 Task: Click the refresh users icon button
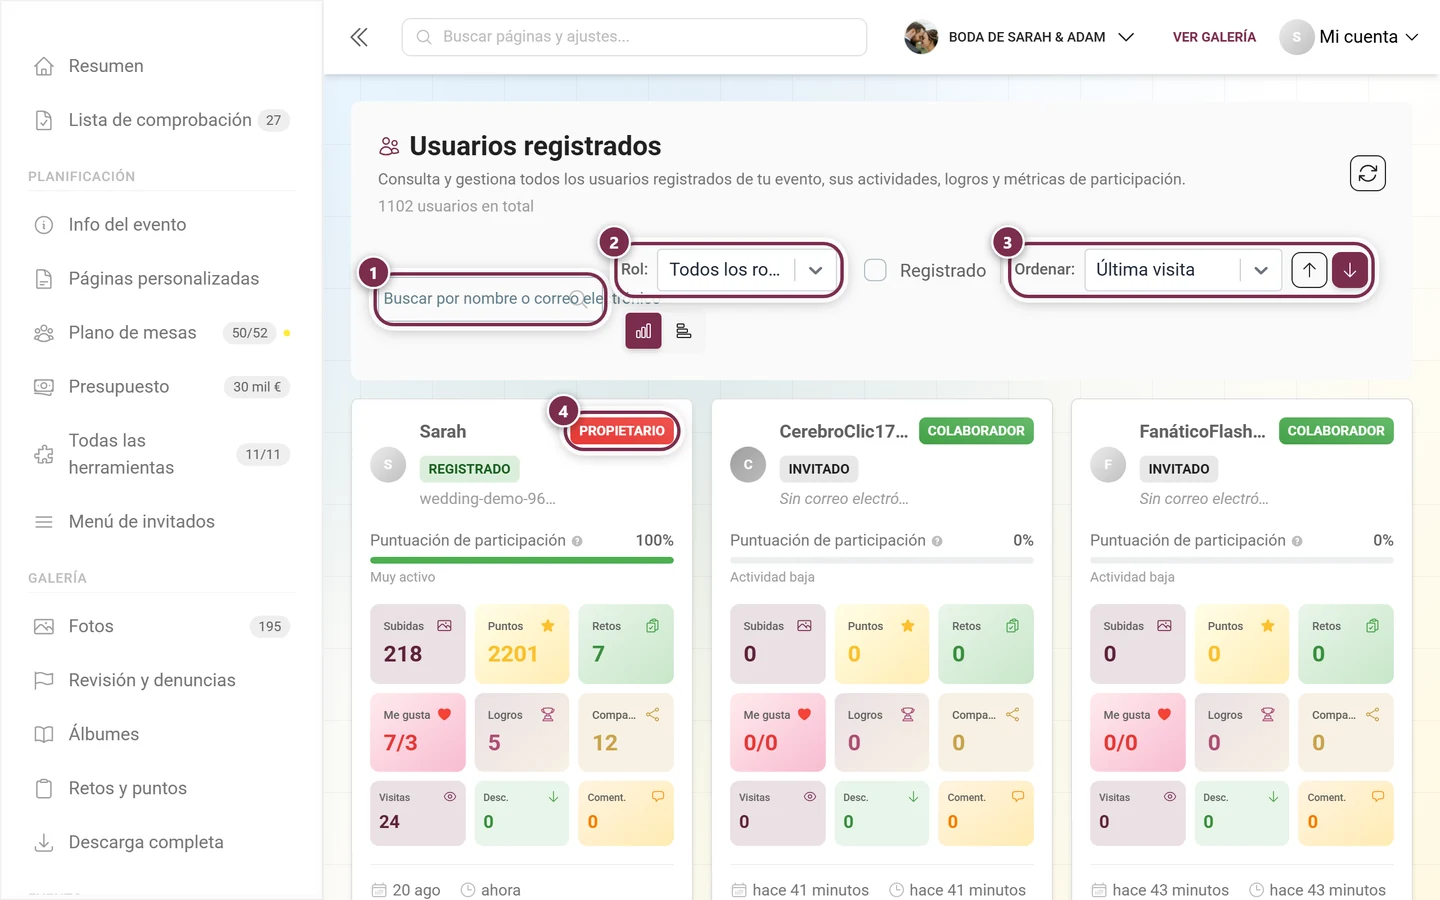click(1367, 173)
